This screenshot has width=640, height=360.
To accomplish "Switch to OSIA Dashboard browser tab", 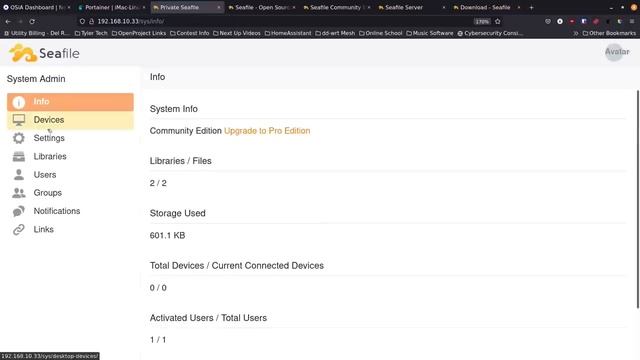I will point(36,7).
